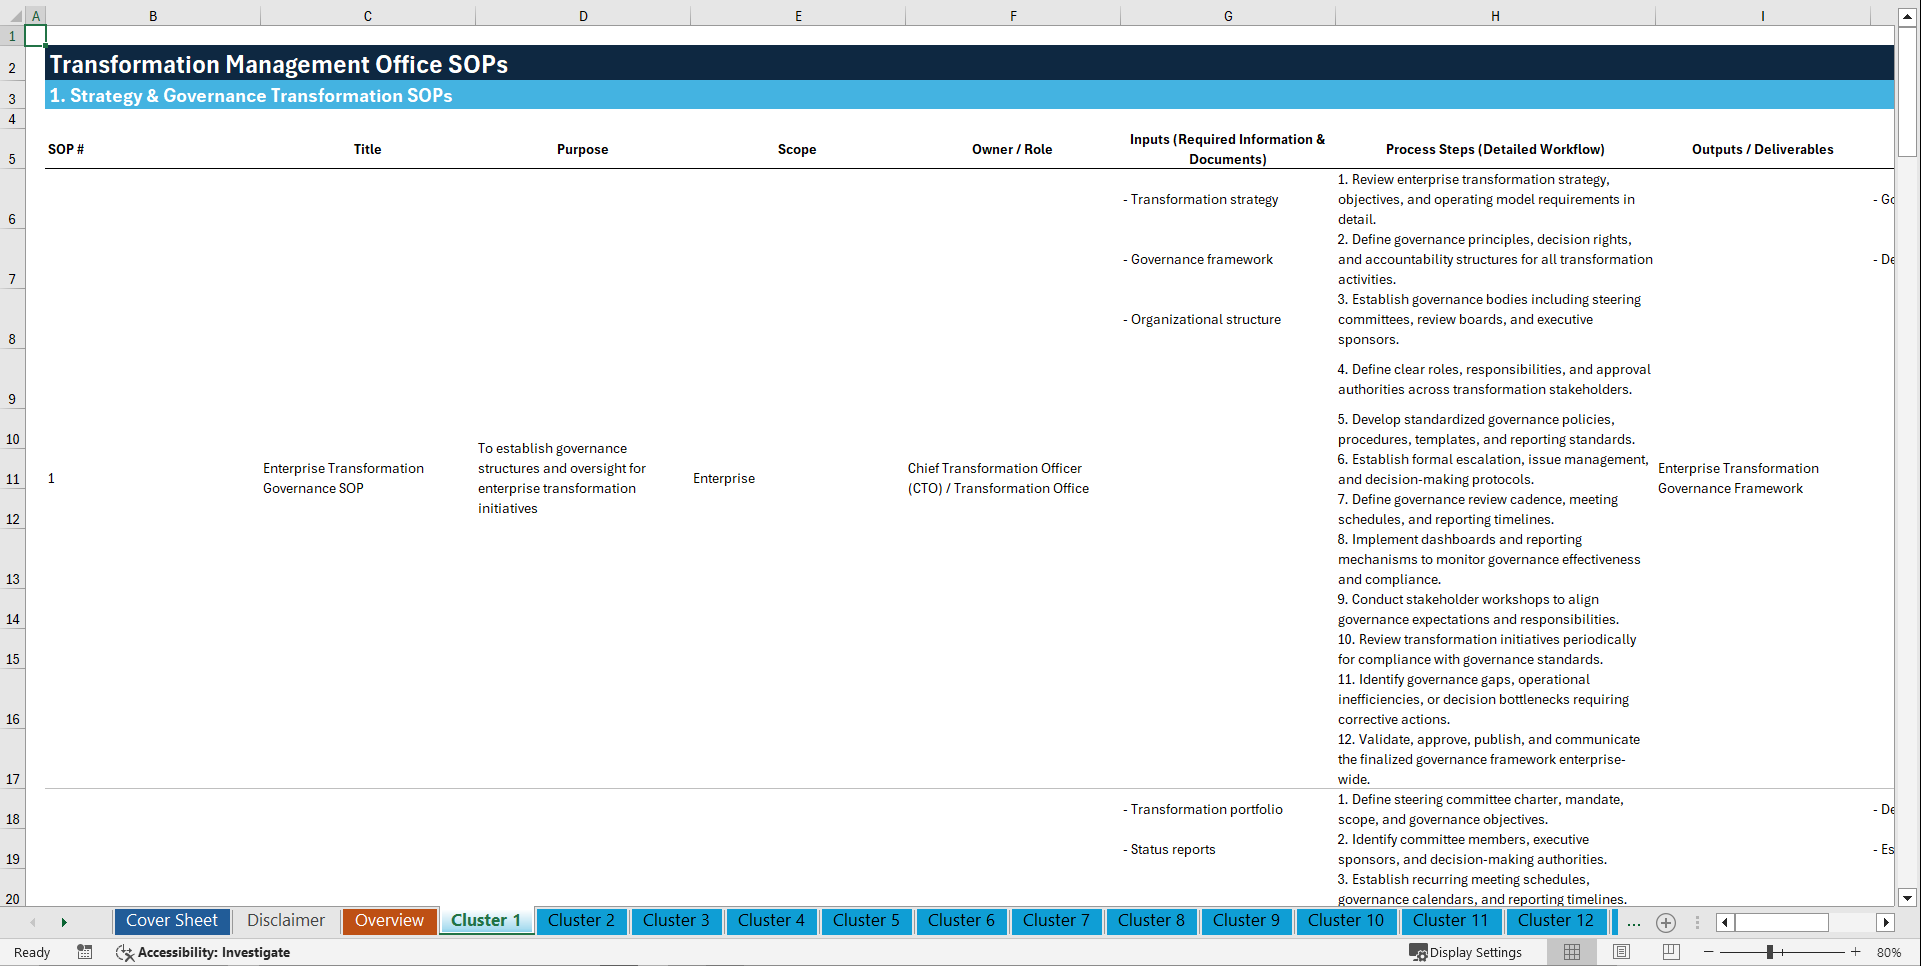Switch to the Cluster 3 sheet

pos(676,921)
